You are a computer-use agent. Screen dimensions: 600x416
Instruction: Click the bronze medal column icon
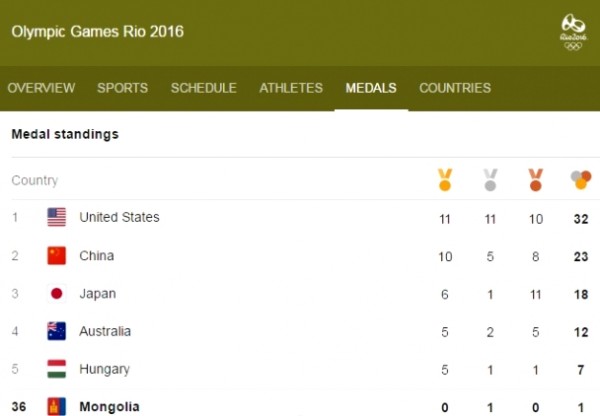pos(535,180)
